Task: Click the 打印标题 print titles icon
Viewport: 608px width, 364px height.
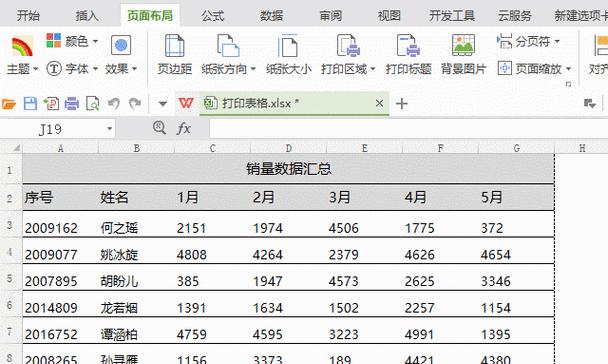Action: 408,46
